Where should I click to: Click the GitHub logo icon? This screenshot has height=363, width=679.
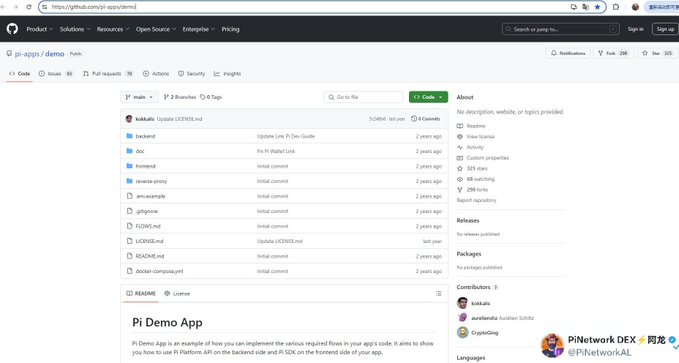[x=12, y=29]
